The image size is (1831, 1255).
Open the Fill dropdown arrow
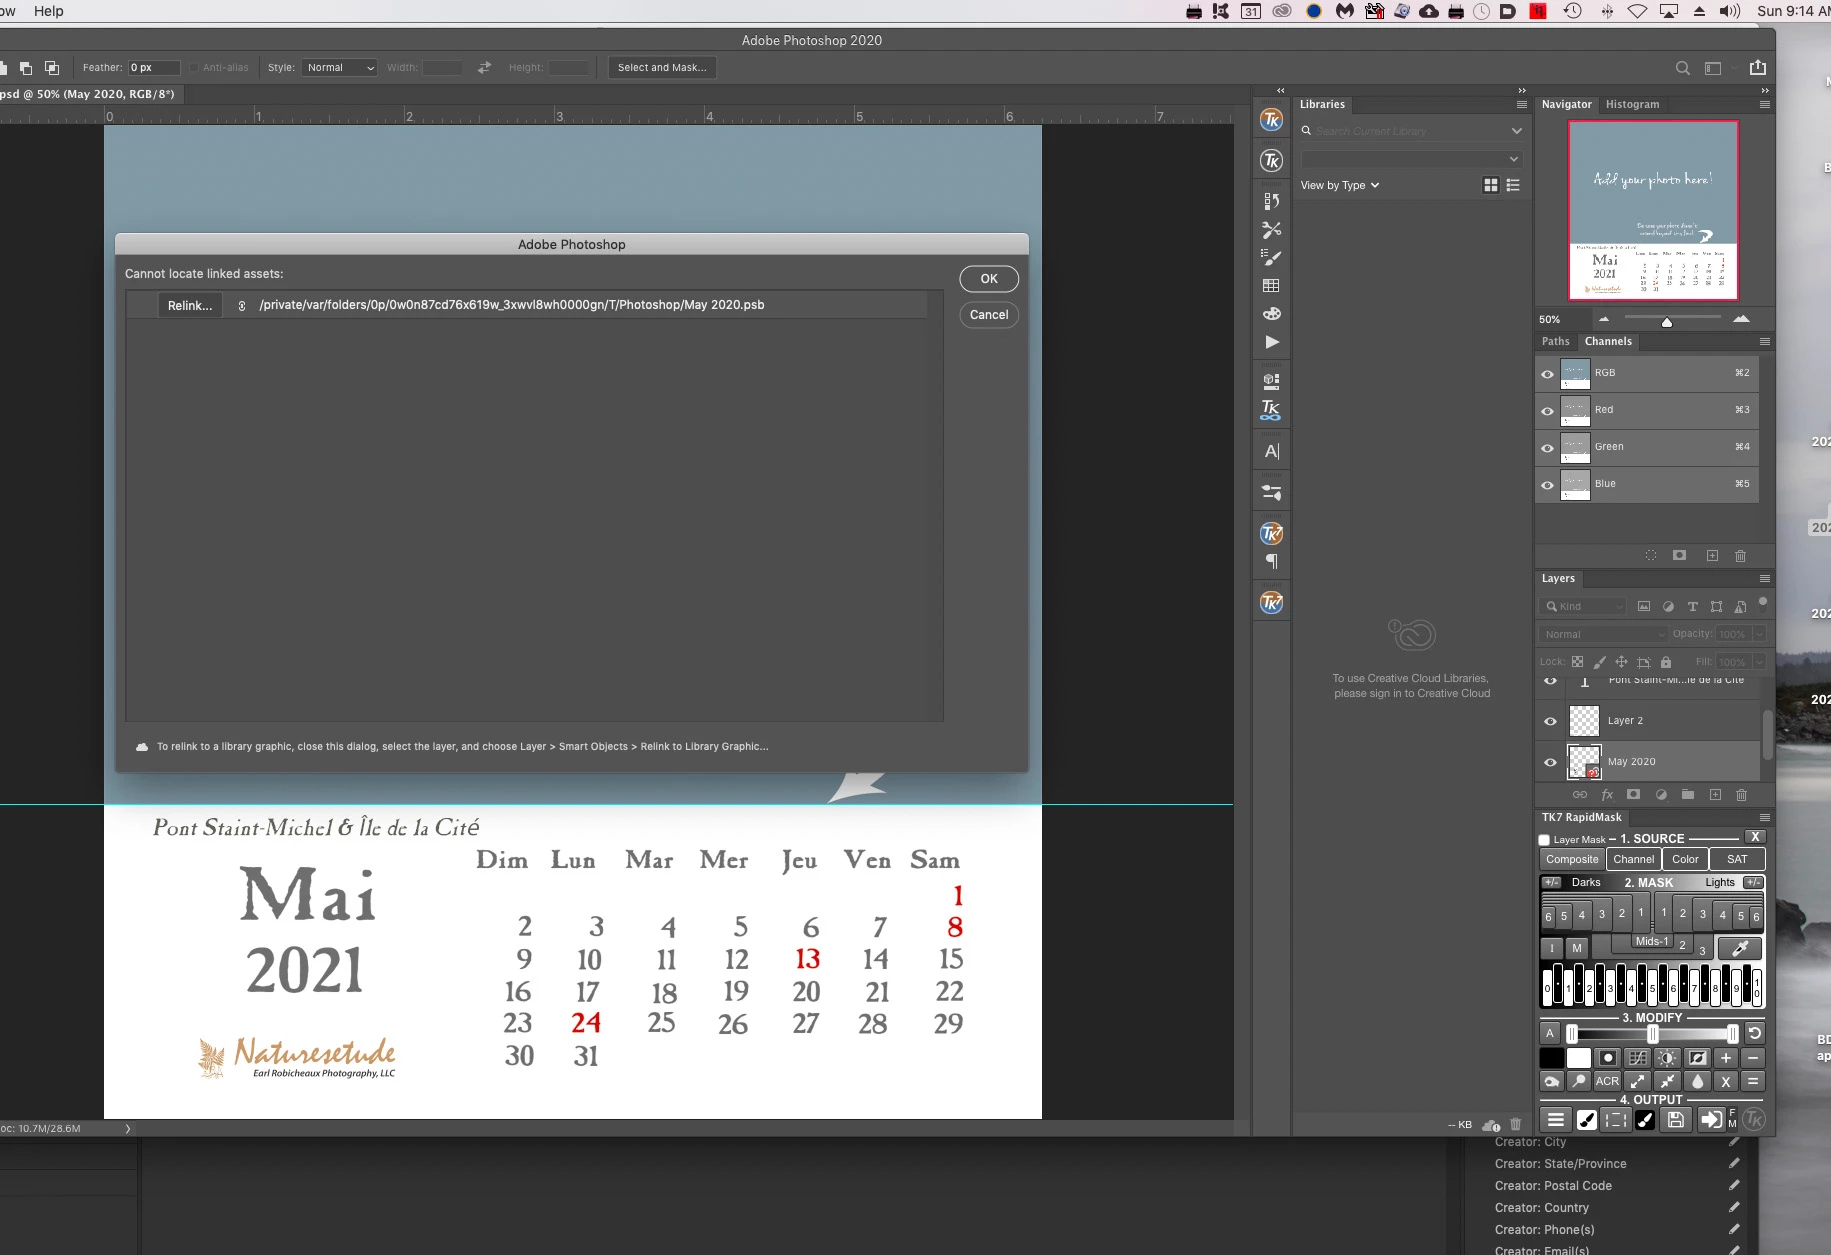click(x=1759, y=662)
